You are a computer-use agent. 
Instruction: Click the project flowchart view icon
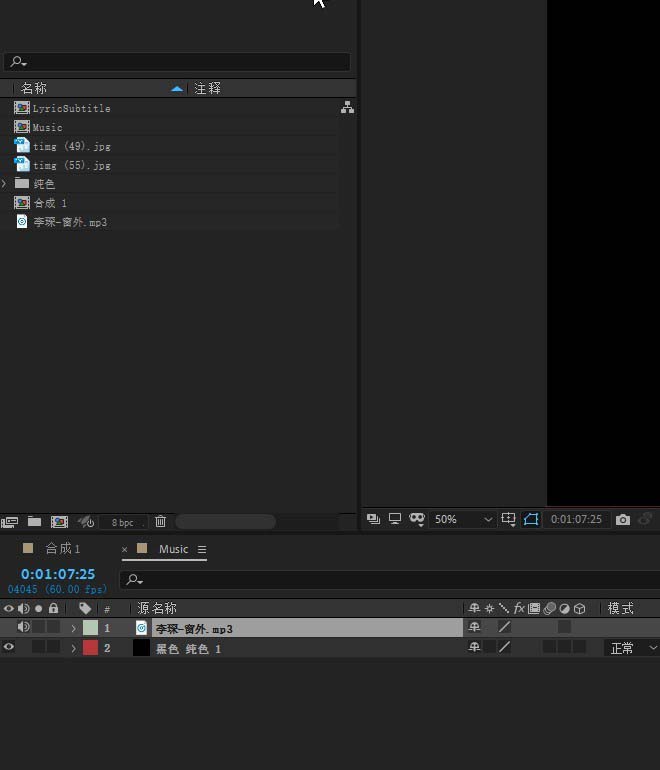coord(347,108)
